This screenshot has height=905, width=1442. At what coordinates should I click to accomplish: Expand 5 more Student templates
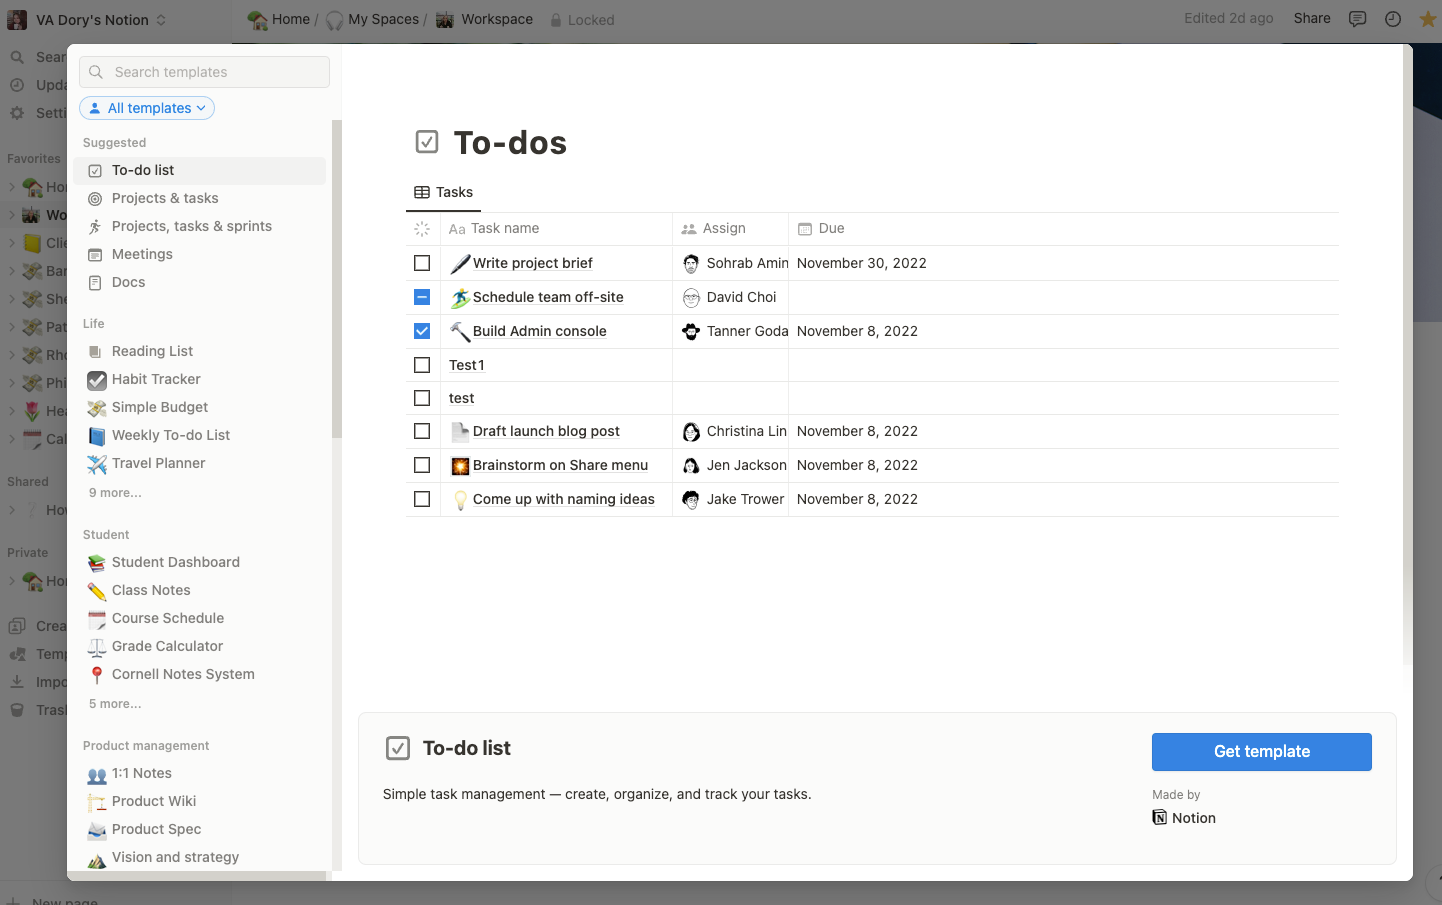pos(115,704)
